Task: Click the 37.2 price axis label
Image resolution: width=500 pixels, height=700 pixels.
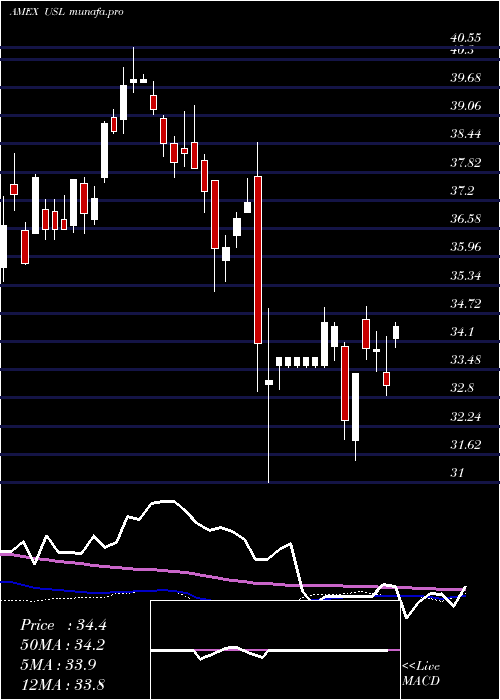Action: pos(462,192)
